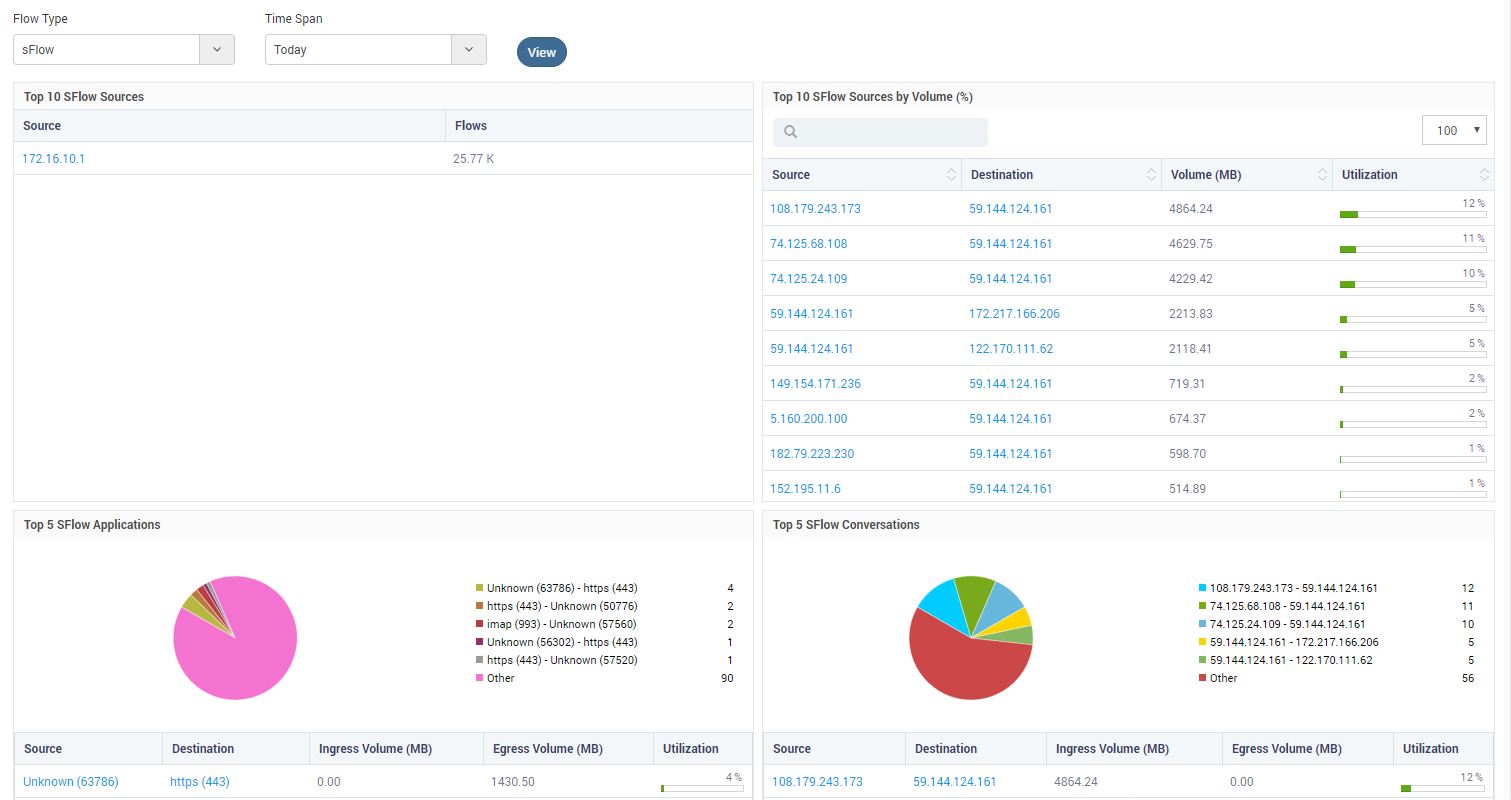The height and width of the screenshot is (800, 1511).
Task: Open destination 172.217.166.206 link
Action: [1014, 314]
